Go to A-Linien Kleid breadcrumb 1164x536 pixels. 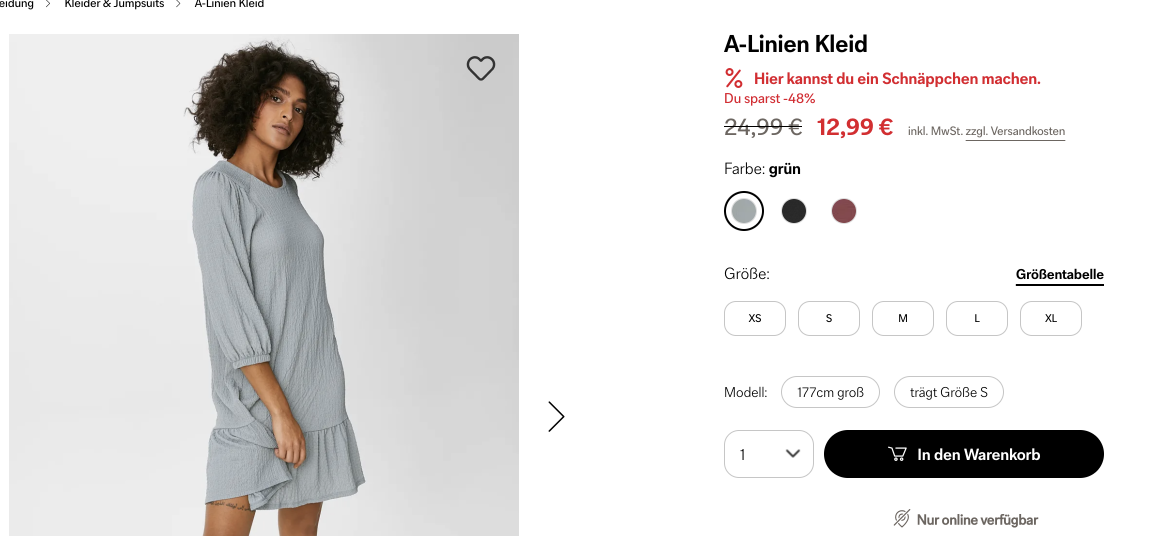(x=229, y=4)
